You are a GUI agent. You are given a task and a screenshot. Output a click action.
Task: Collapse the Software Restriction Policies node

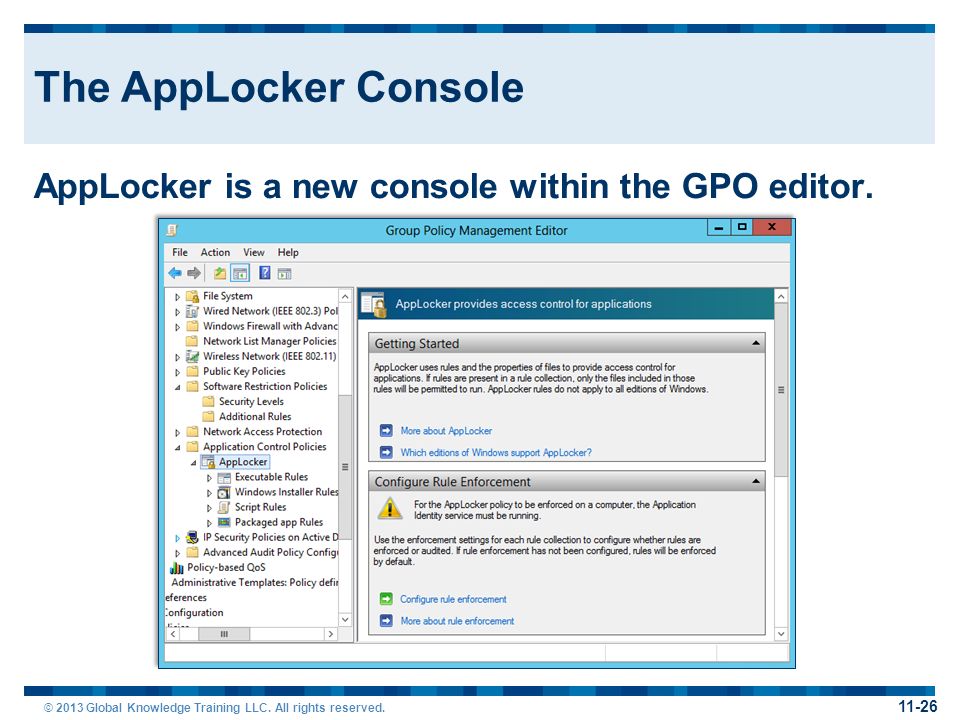point(178,387)
